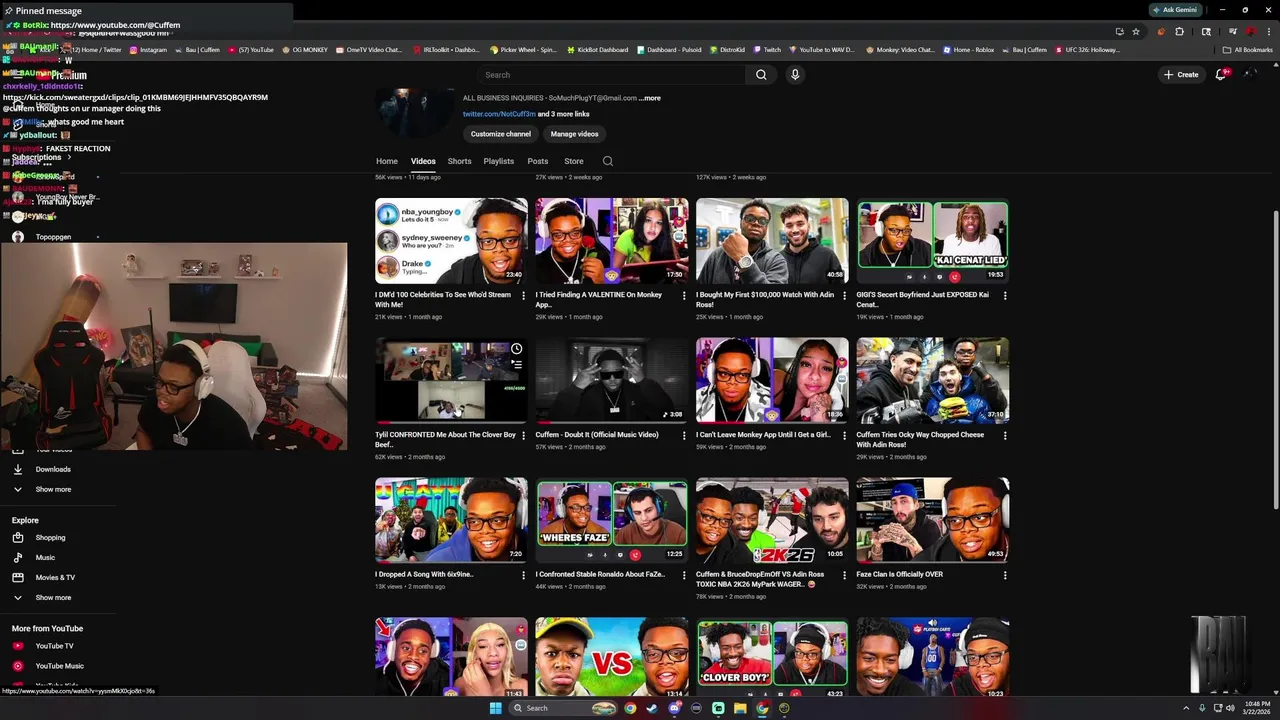Open options menu for '$100,000 Watch With Adin' video

[844, 295]
